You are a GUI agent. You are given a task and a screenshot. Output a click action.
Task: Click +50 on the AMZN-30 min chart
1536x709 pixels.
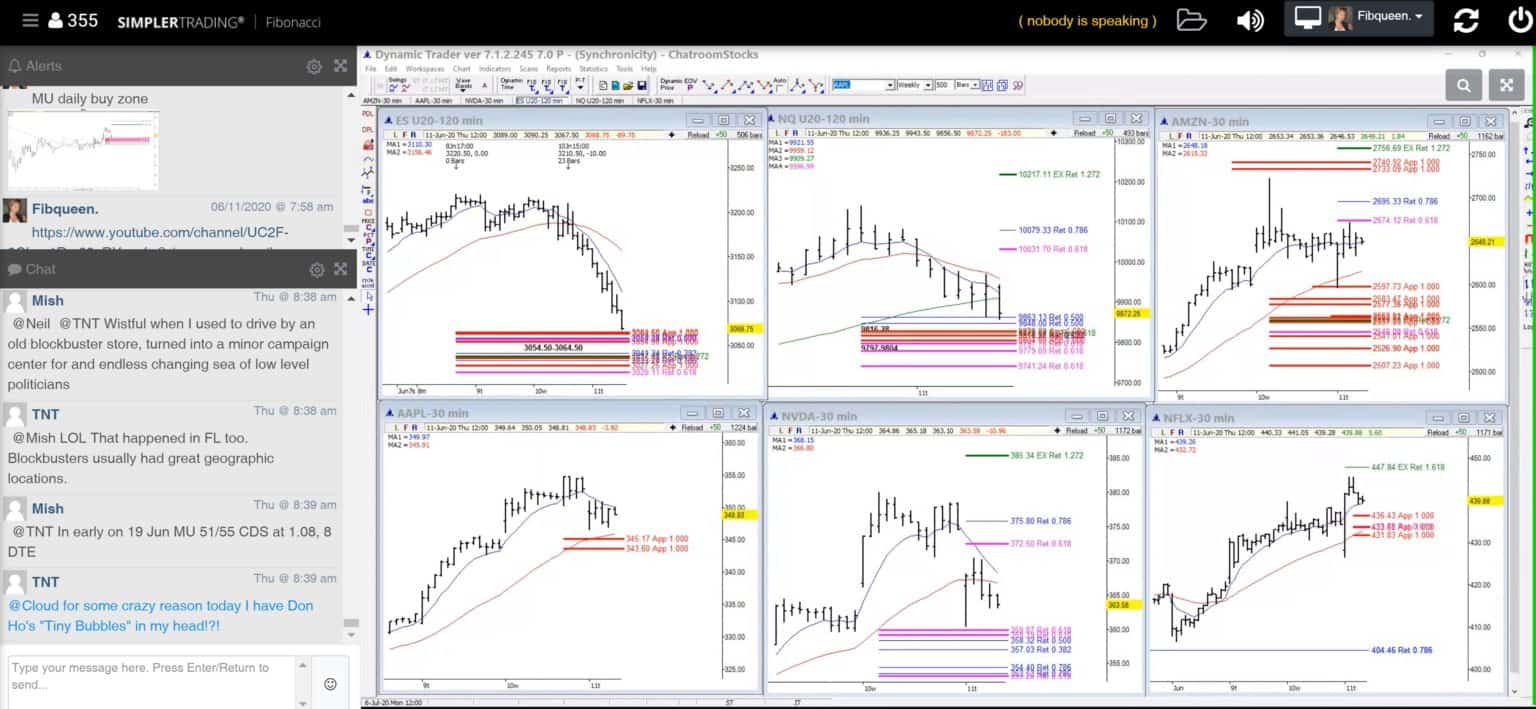(x=1462, y=135)
